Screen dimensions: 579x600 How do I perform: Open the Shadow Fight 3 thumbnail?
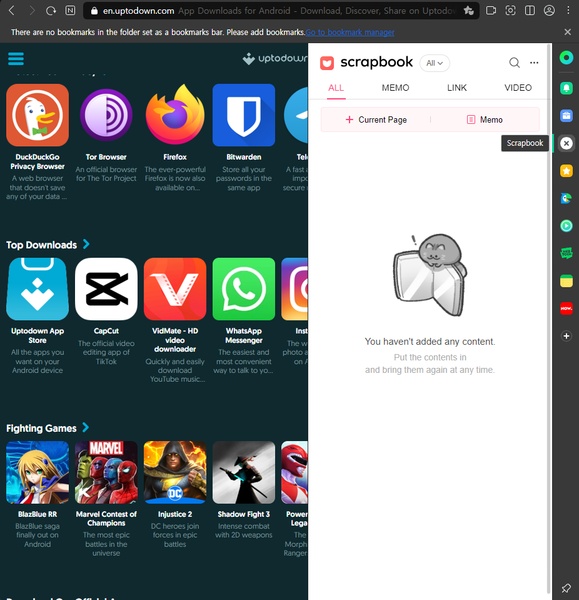tap(244, 472)
